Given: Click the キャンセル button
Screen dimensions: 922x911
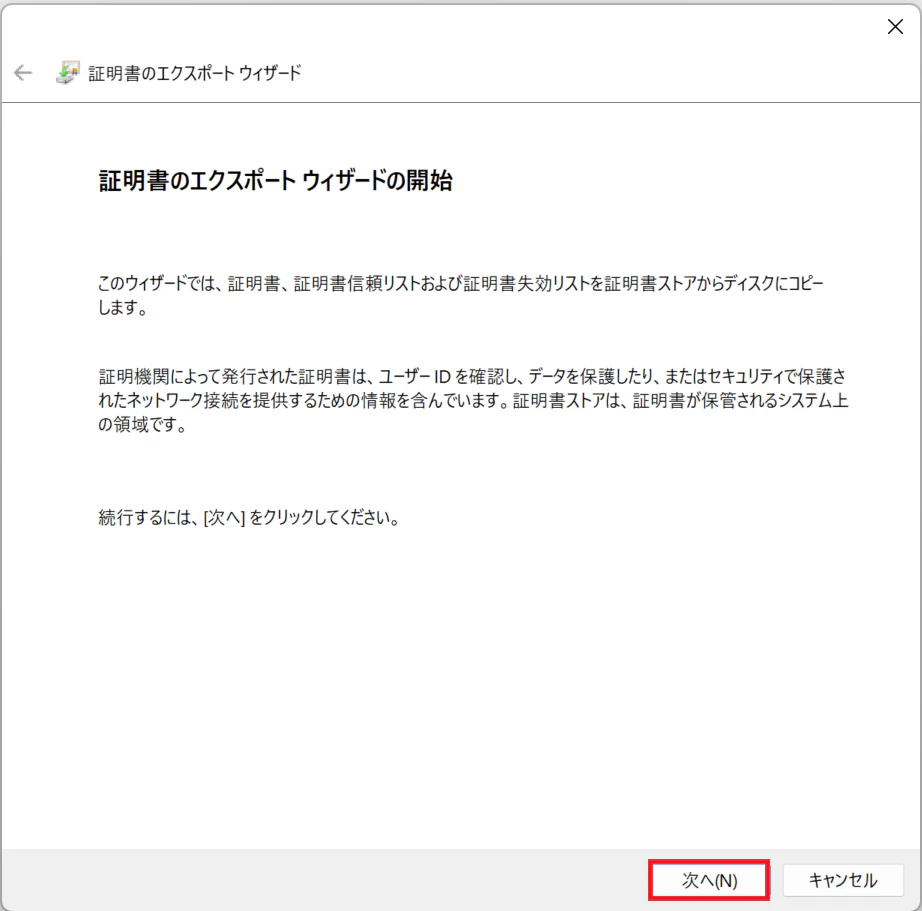Looking at the screenshot, I should click(x=843, y=880).
